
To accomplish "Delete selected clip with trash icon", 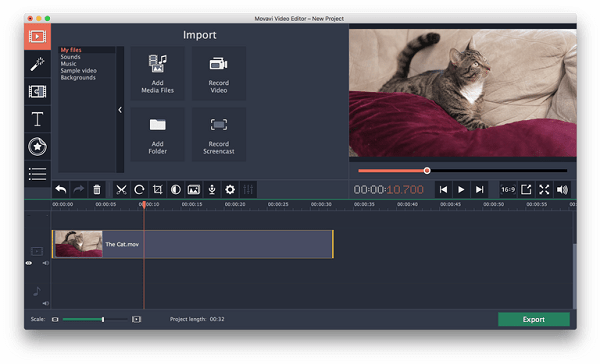I will tap(97, 189).
